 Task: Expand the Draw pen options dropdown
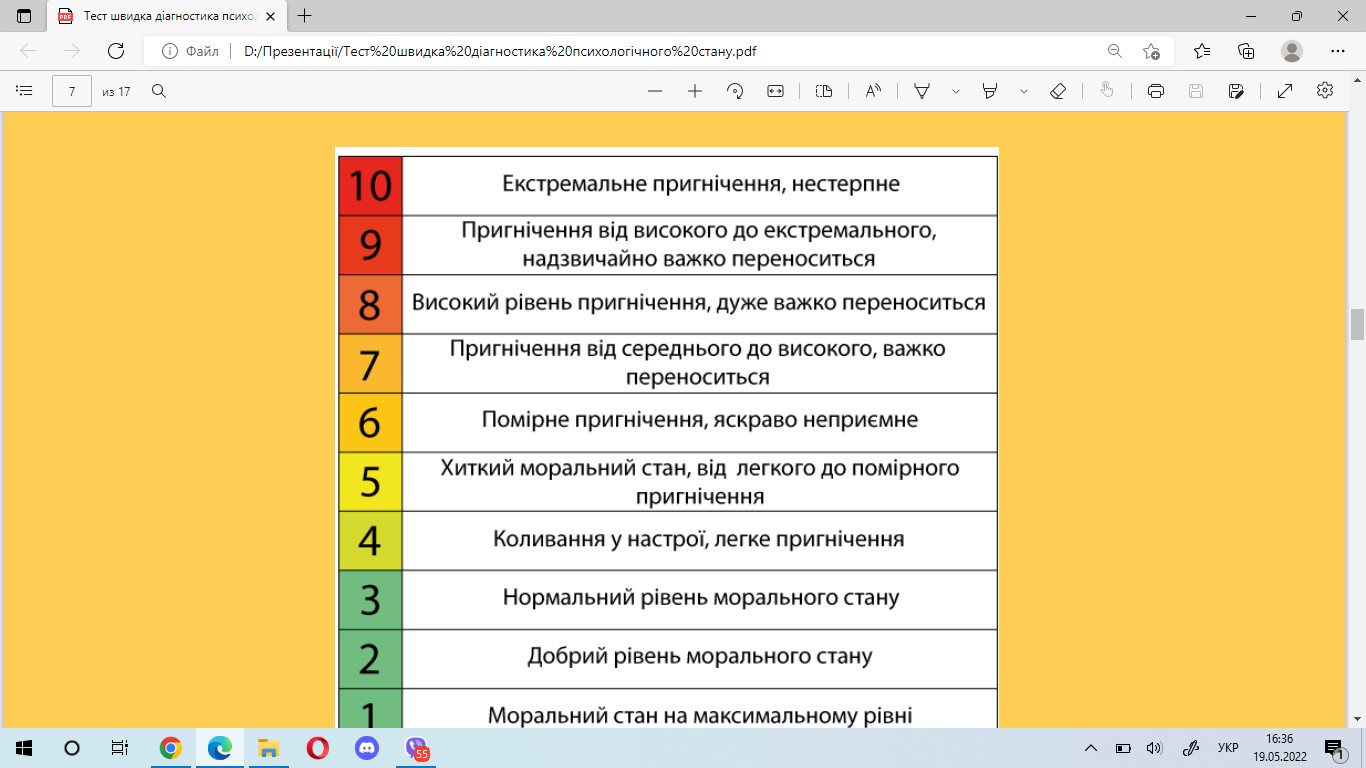[x=956, y=91]
